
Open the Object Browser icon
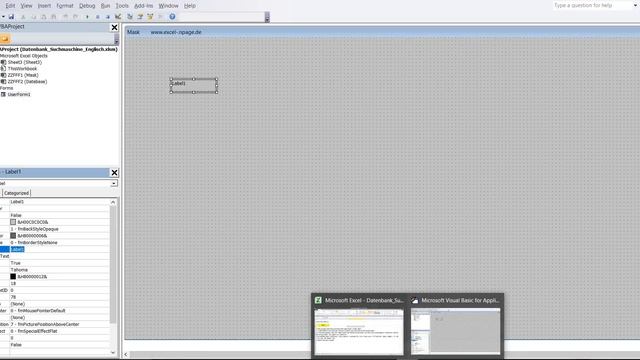(150, 17)
